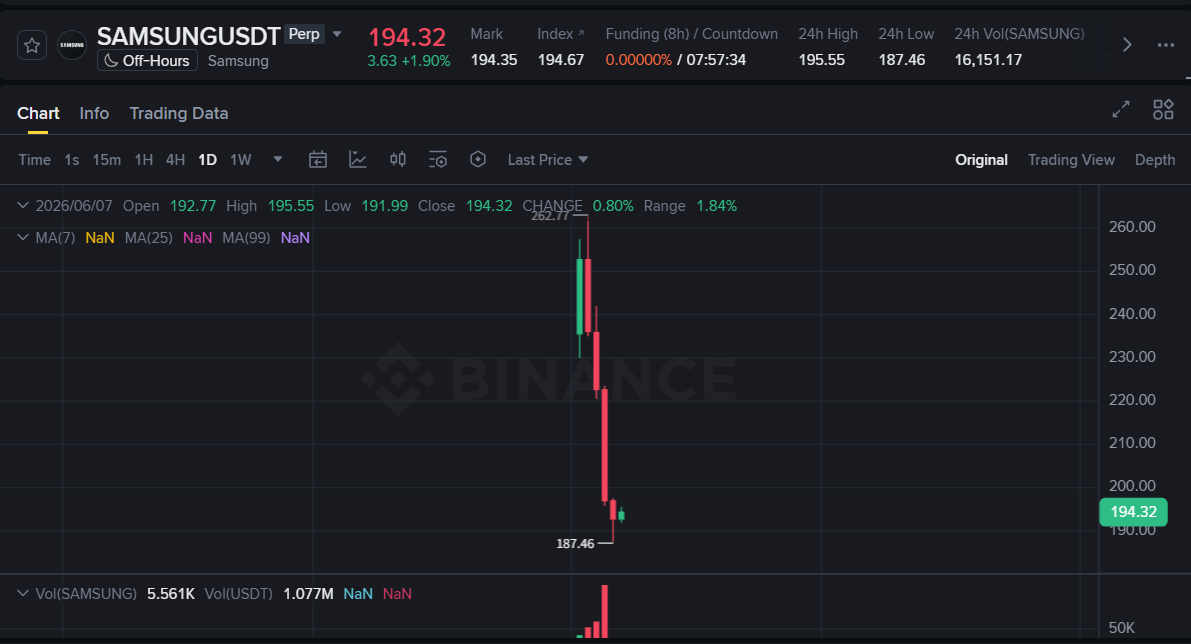The height and width of the screenshot is (644, 1191).
Task: Click the Samsung logo icon
Action: click(x=72, y=46)
